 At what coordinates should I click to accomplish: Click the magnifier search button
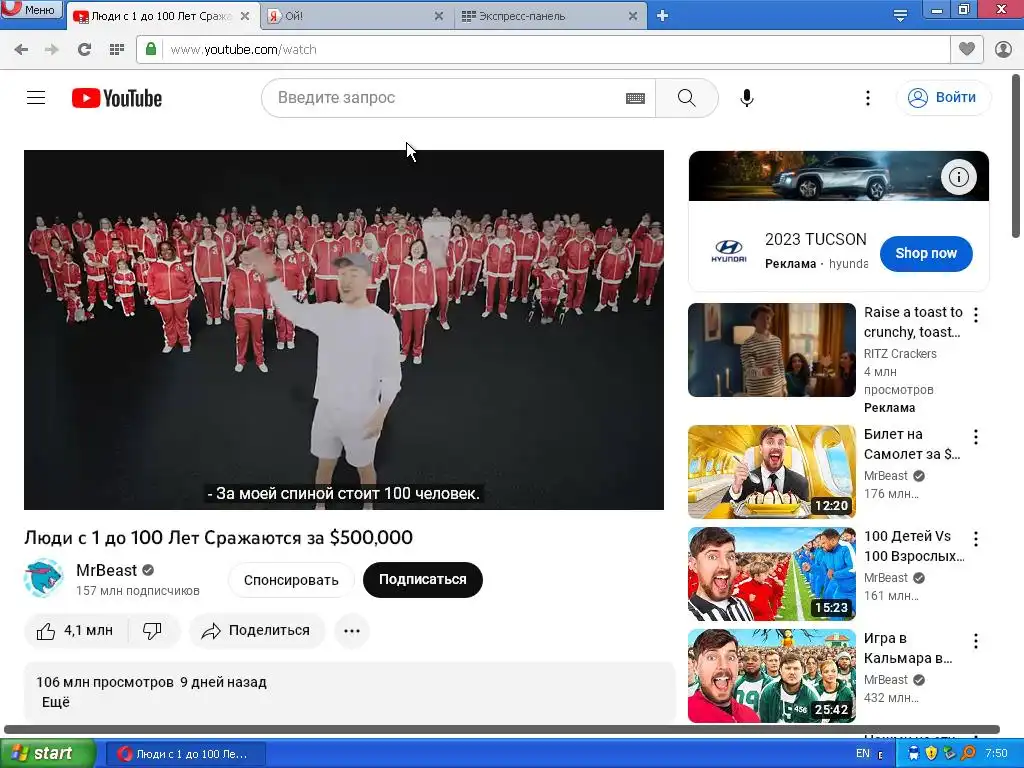point(687,98)
